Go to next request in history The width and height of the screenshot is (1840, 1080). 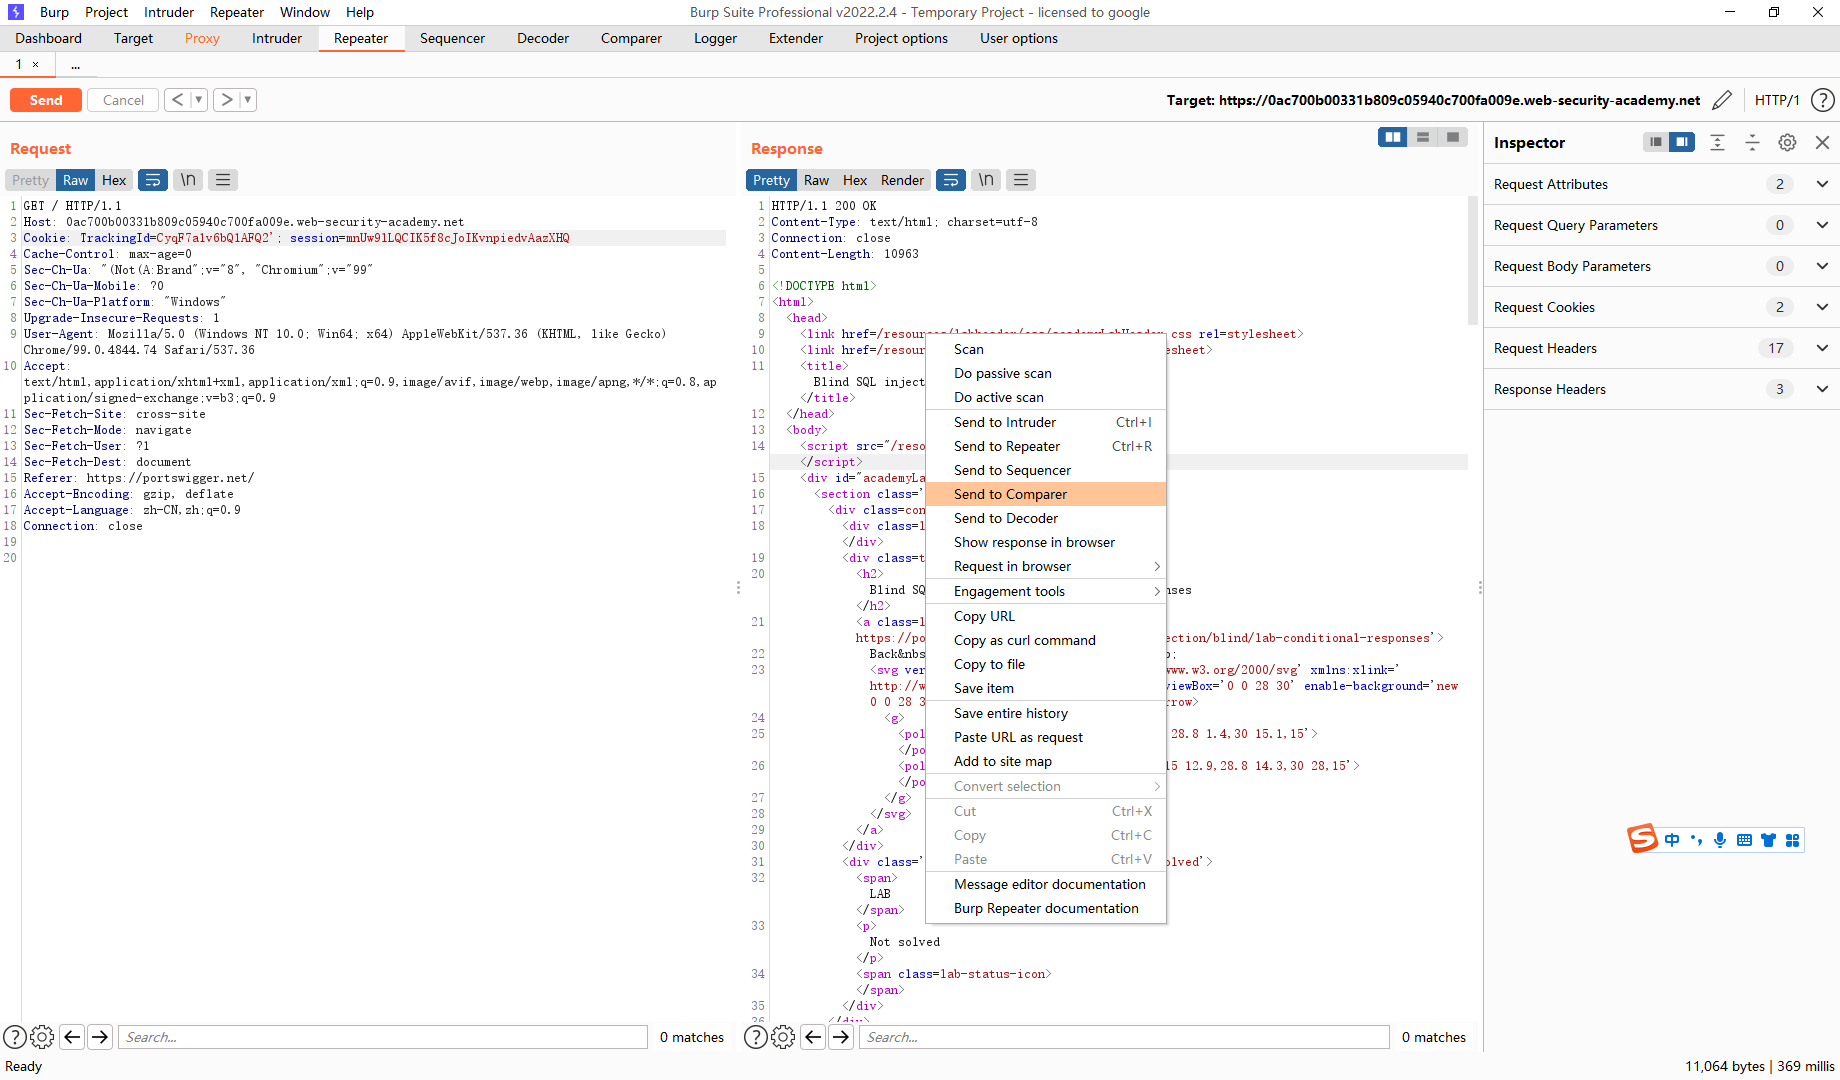pyautogui.click(x=227, y=100)
